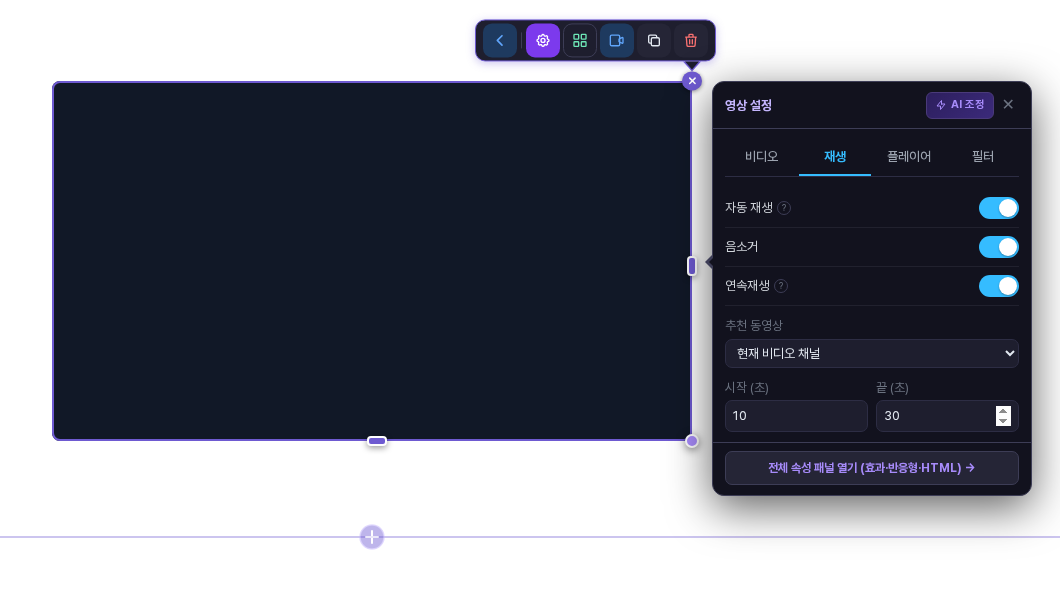1060x600 pixels.
Task: Select the dark video block
Action: click(372, 261)
